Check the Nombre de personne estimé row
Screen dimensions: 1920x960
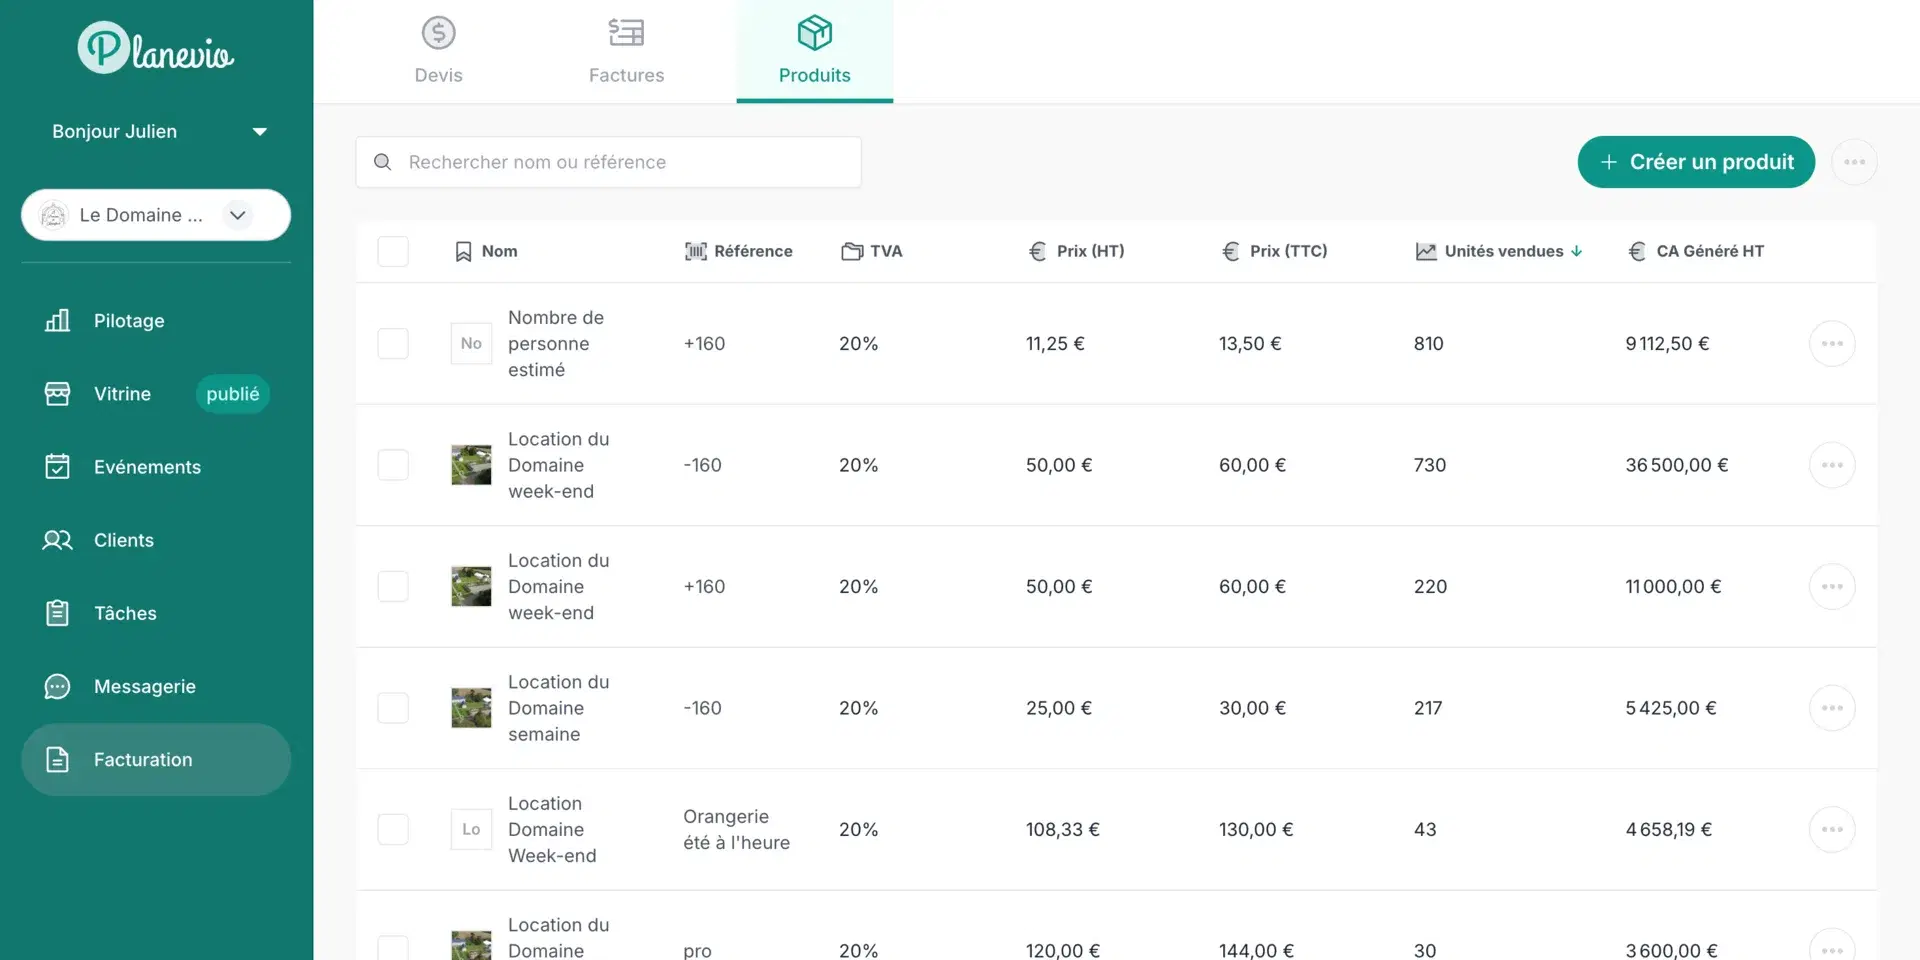click(393, 344)
